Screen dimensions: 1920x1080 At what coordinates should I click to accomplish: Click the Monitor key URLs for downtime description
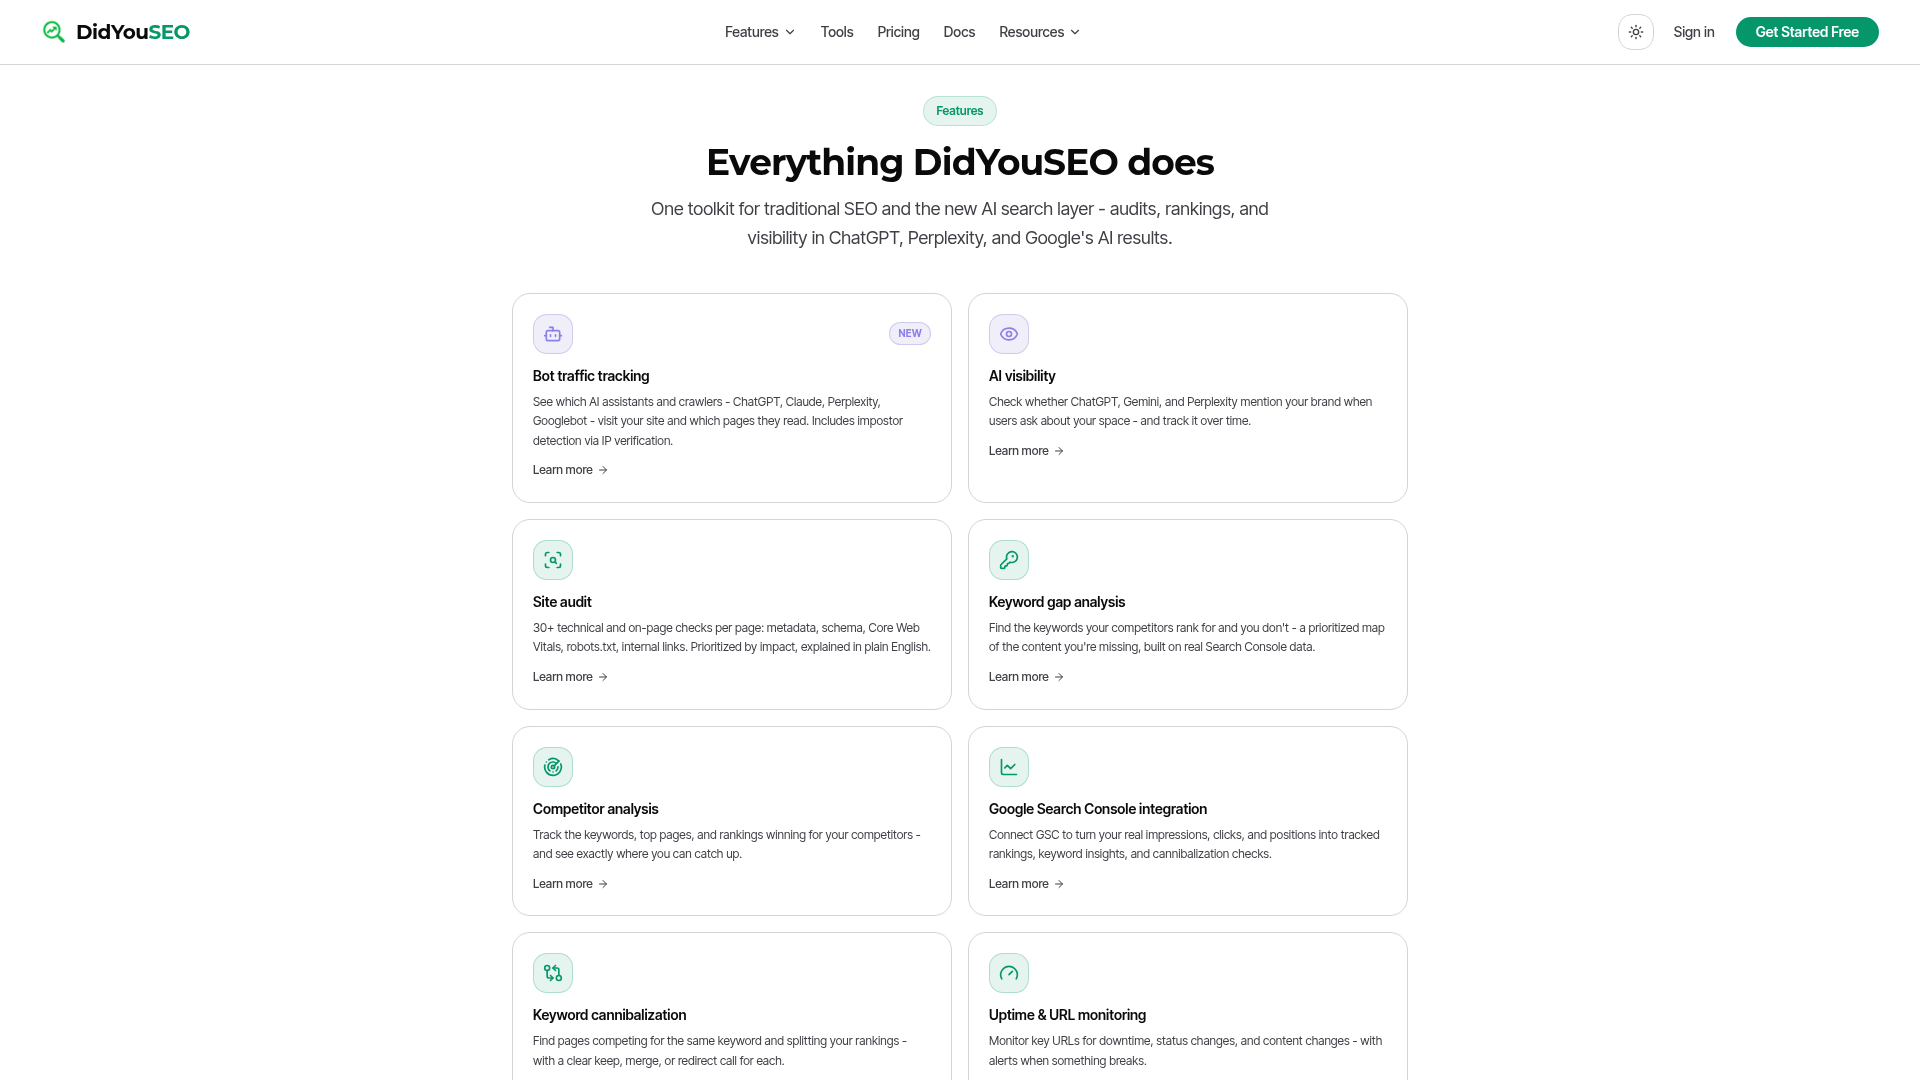[1186, 1051]
